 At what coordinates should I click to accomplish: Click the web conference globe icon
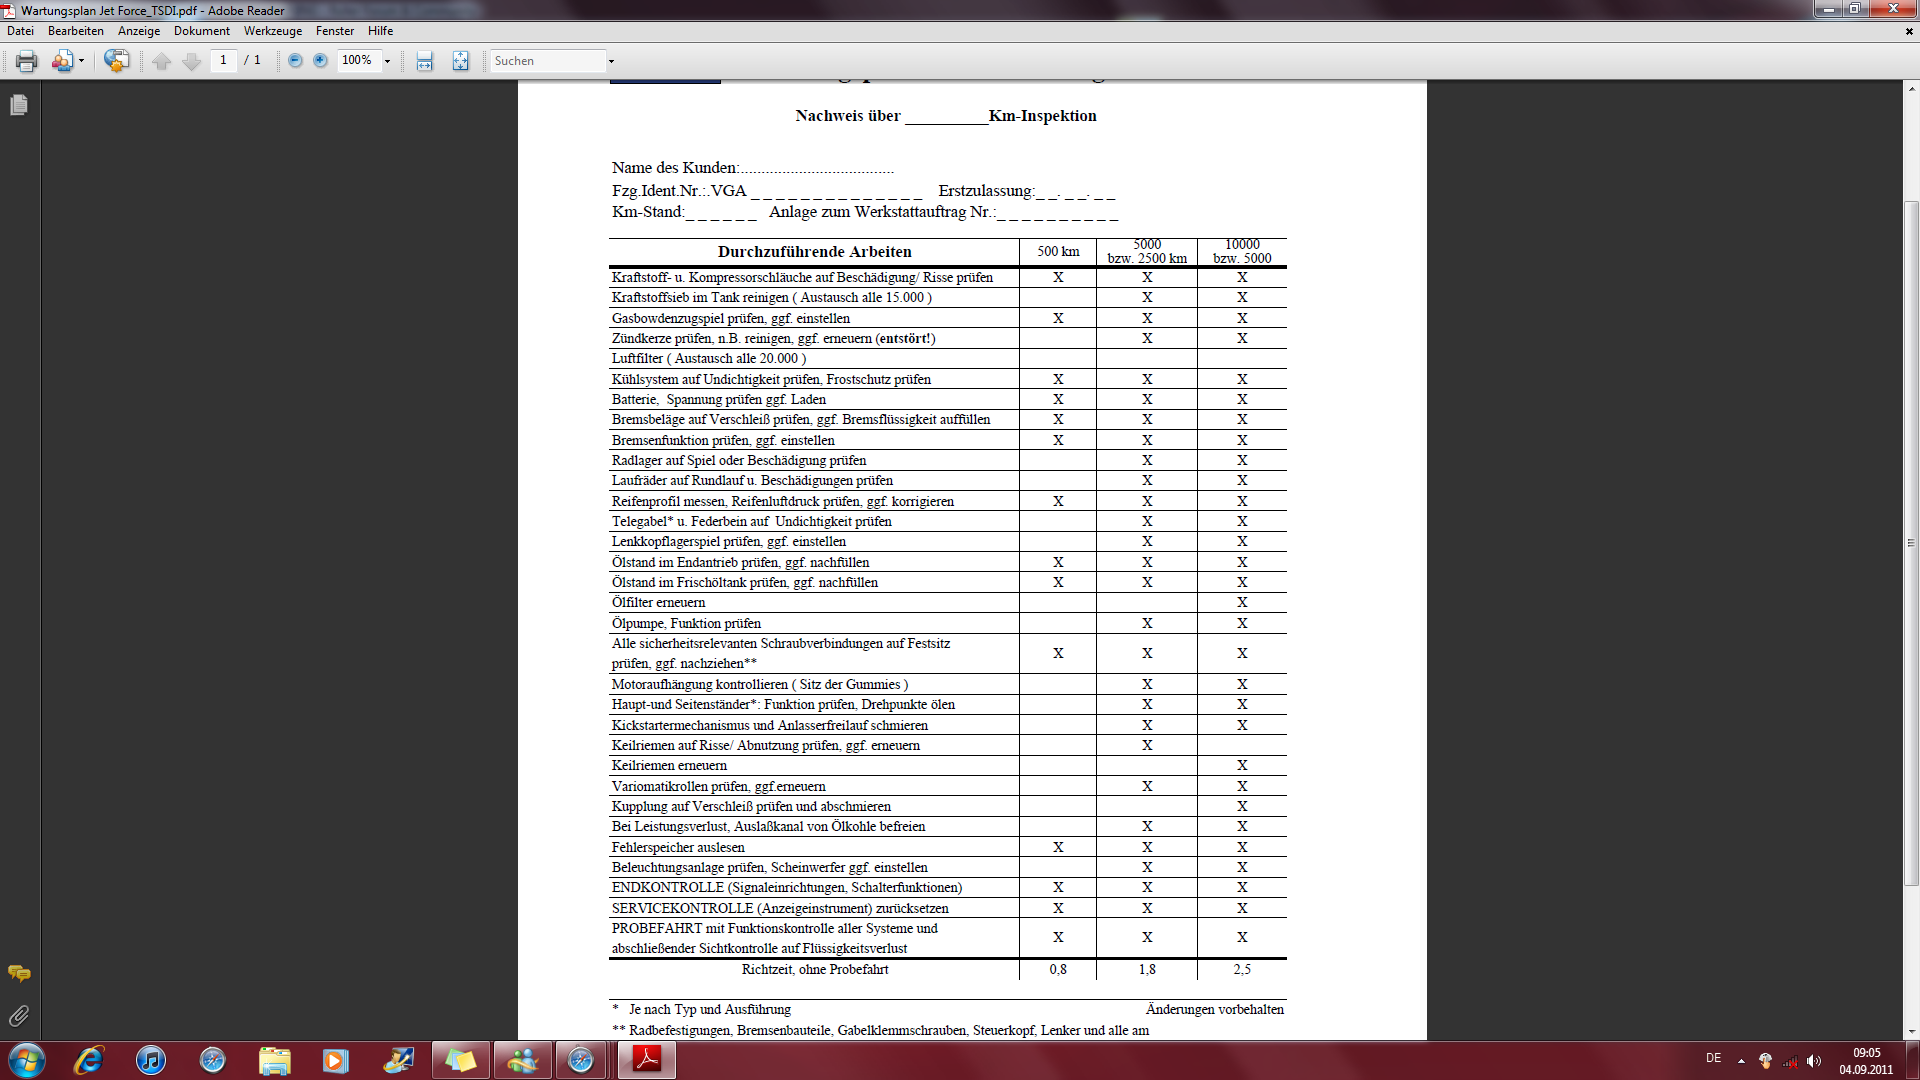(116, 61)
